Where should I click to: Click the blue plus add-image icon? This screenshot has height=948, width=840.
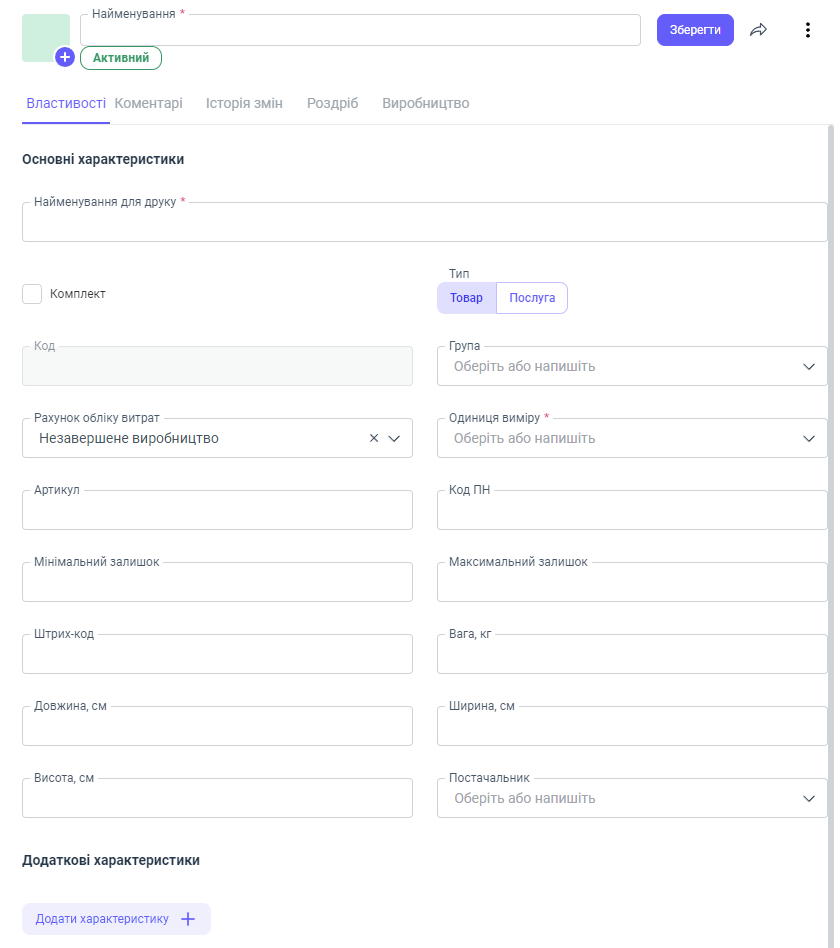coord(65,58)
